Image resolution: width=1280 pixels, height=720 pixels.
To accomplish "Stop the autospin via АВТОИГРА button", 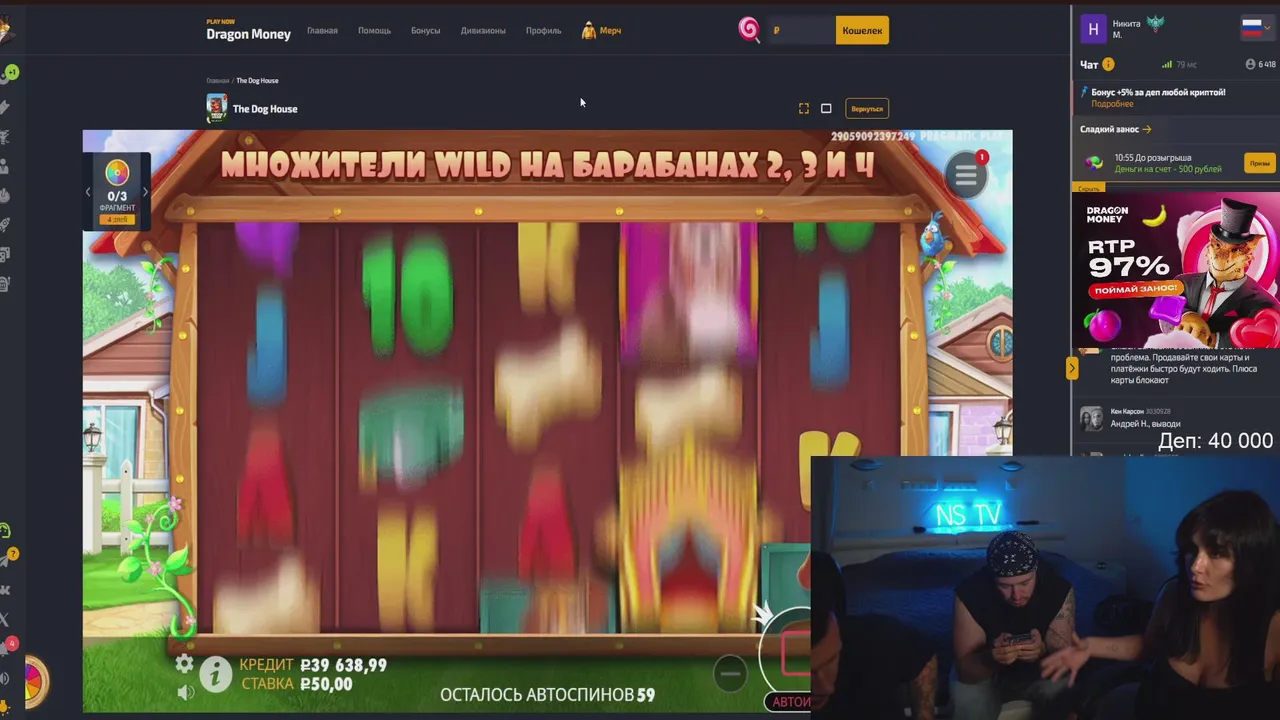I will click(x=789, y=701).
